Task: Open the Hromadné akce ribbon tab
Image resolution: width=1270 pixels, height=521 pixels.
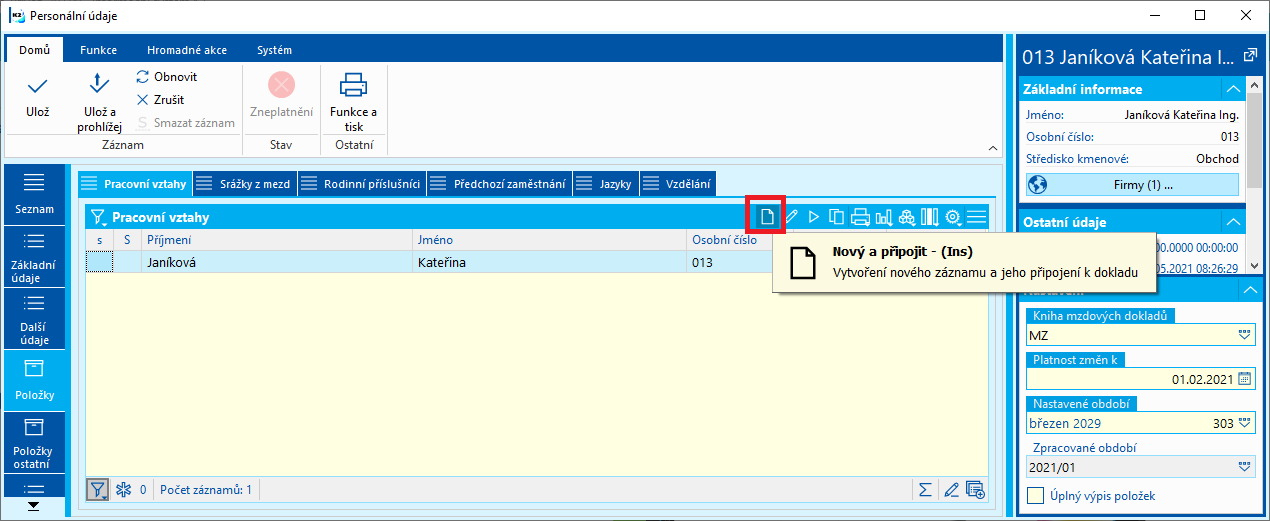Action: (186, 50)
